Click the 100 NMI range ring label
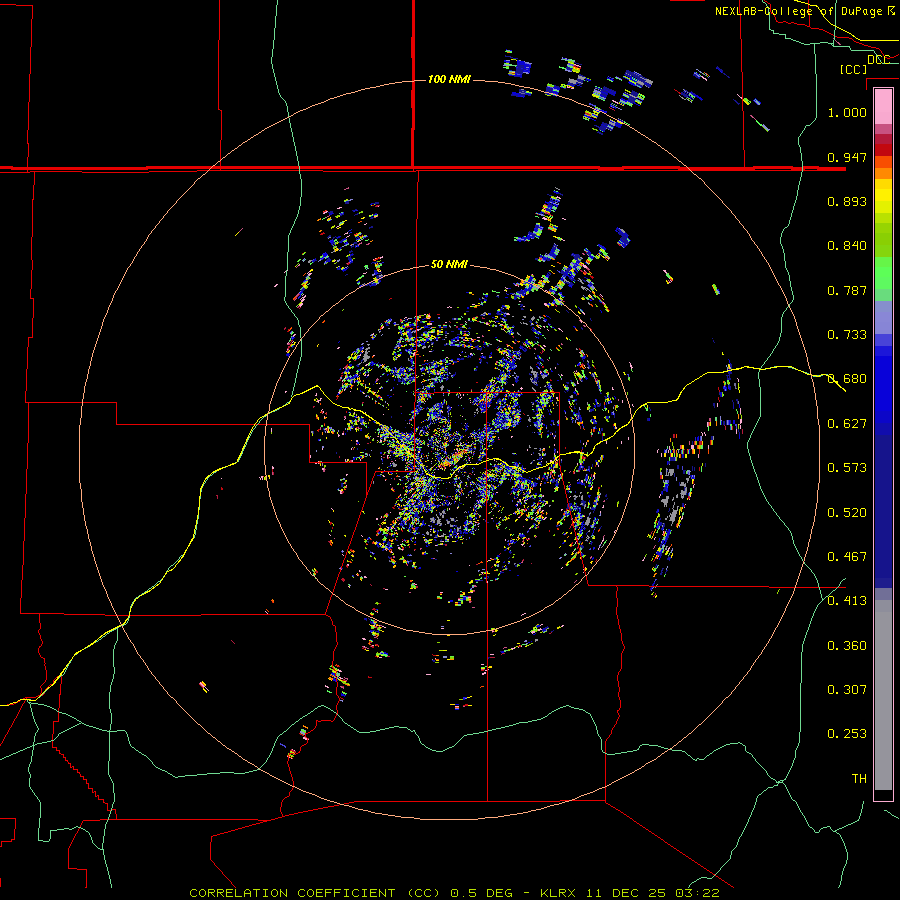The height and width of the screenshot is (900, 900). pyautogui.click(x=449, y=79)
